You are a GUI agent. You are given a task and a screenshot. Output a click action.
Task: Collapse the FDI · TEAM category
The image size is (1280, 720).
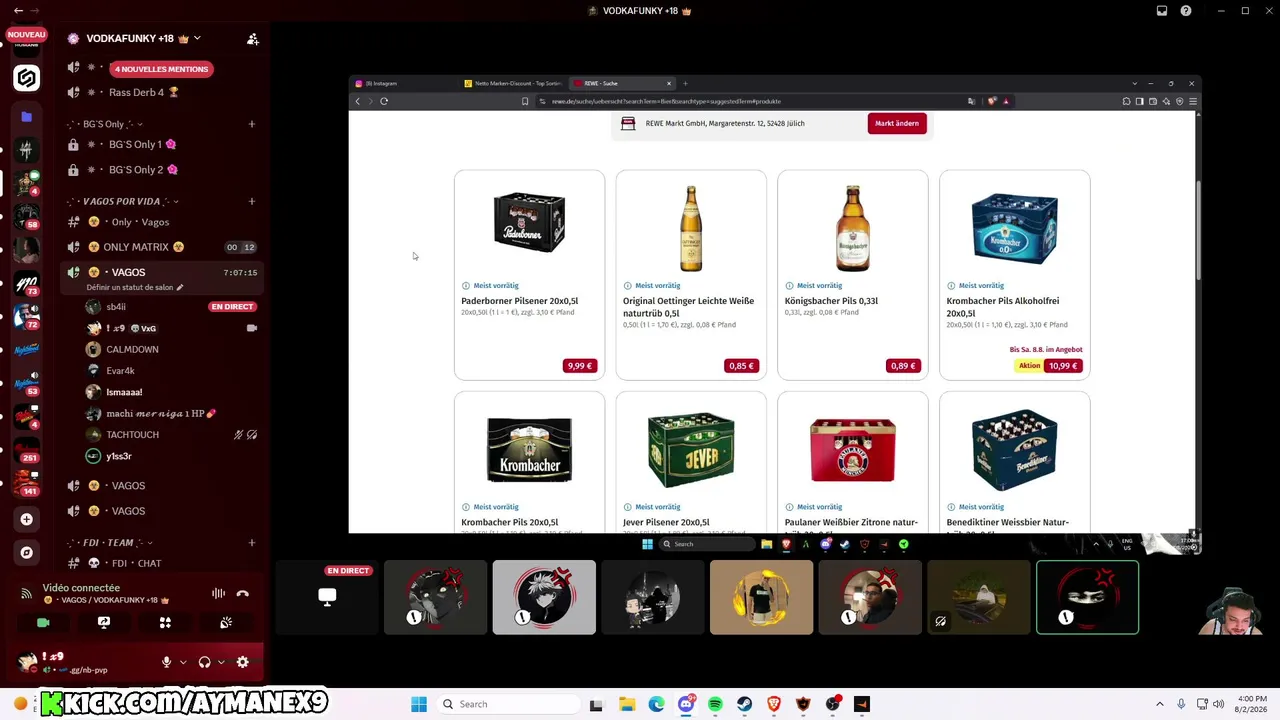click(109, 543)
